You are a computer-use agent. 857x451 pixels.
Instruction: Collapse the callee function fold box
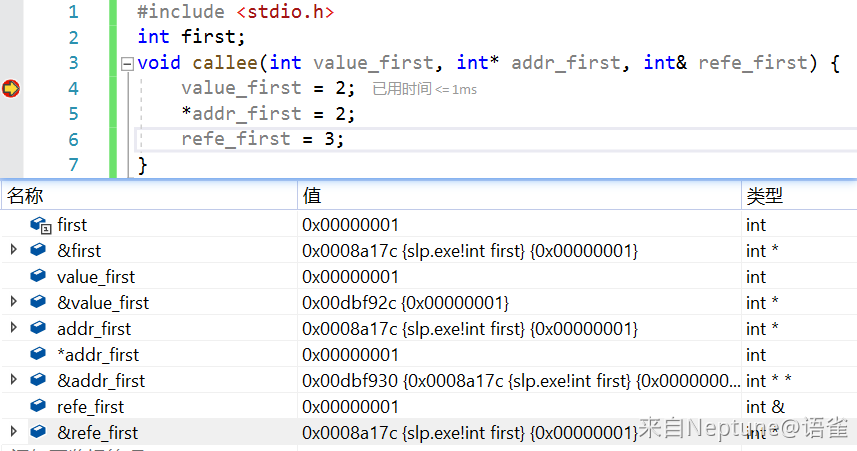click(127, 64)
